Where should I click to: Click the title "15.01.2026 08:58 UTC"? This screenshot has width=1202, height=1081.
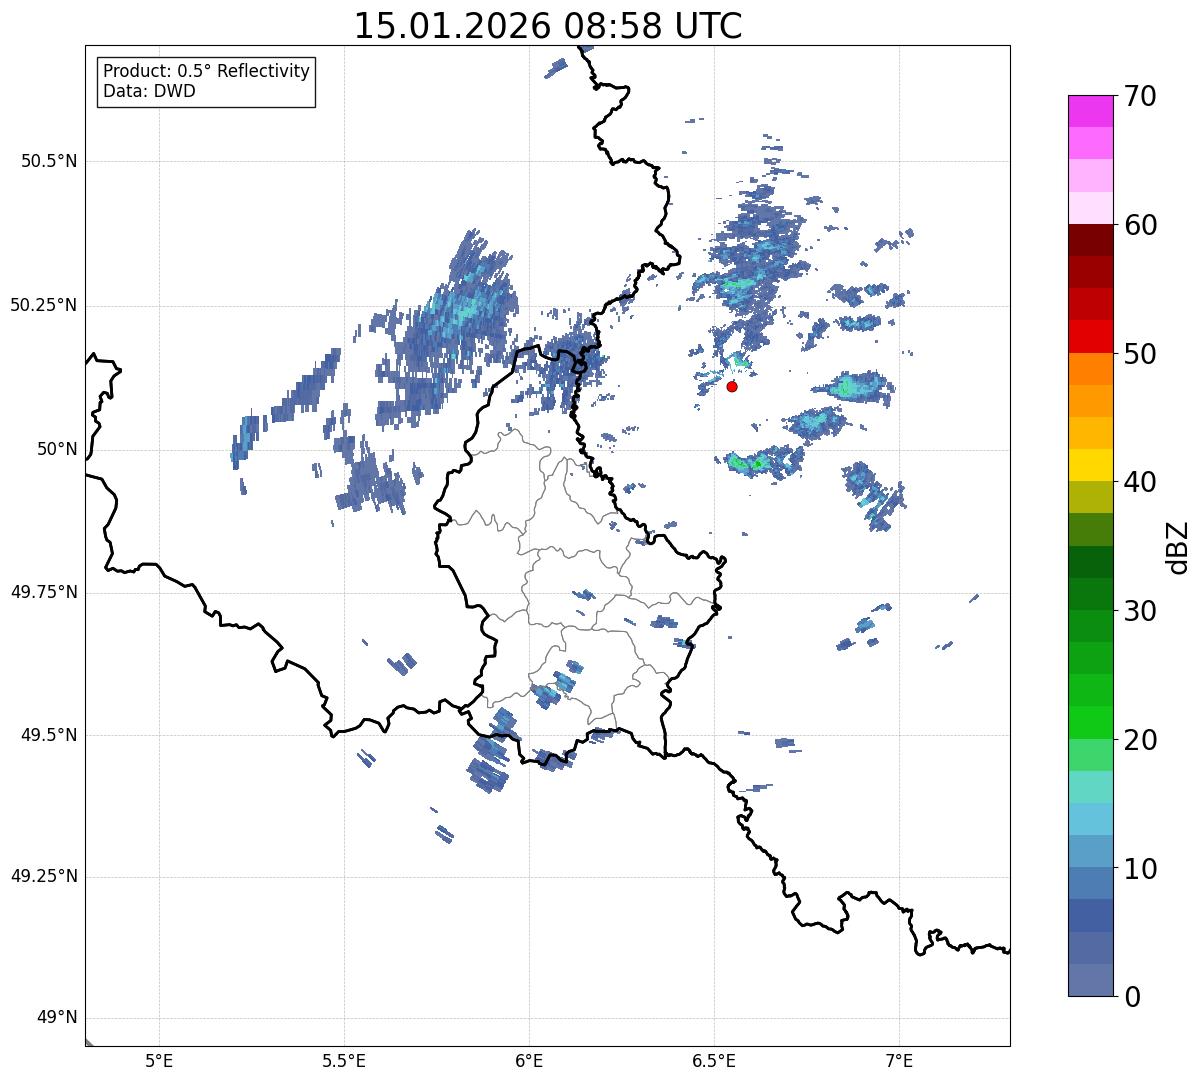[548, 26]
